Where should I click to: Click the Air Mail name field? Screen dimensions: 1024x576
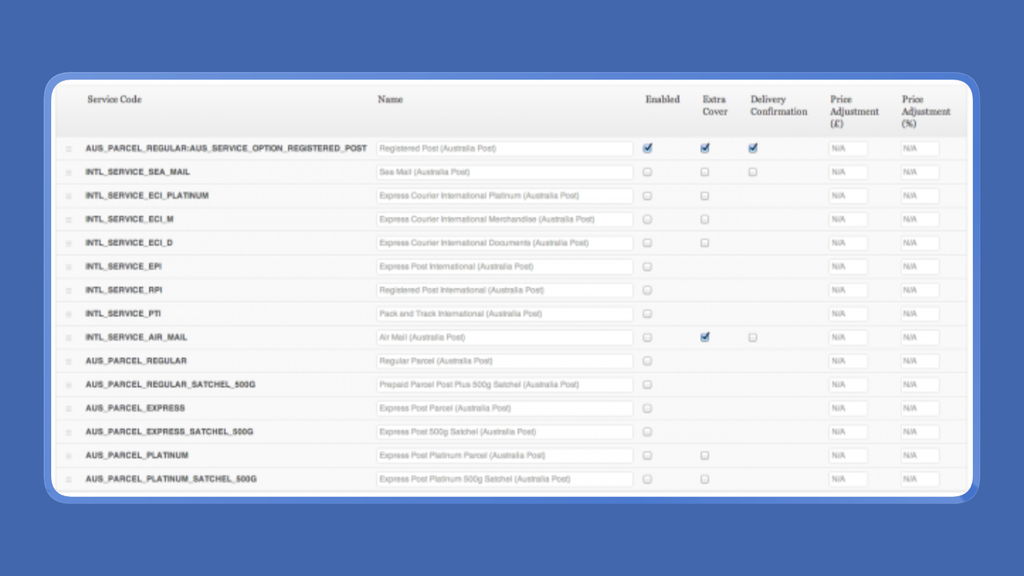point(505,338)
